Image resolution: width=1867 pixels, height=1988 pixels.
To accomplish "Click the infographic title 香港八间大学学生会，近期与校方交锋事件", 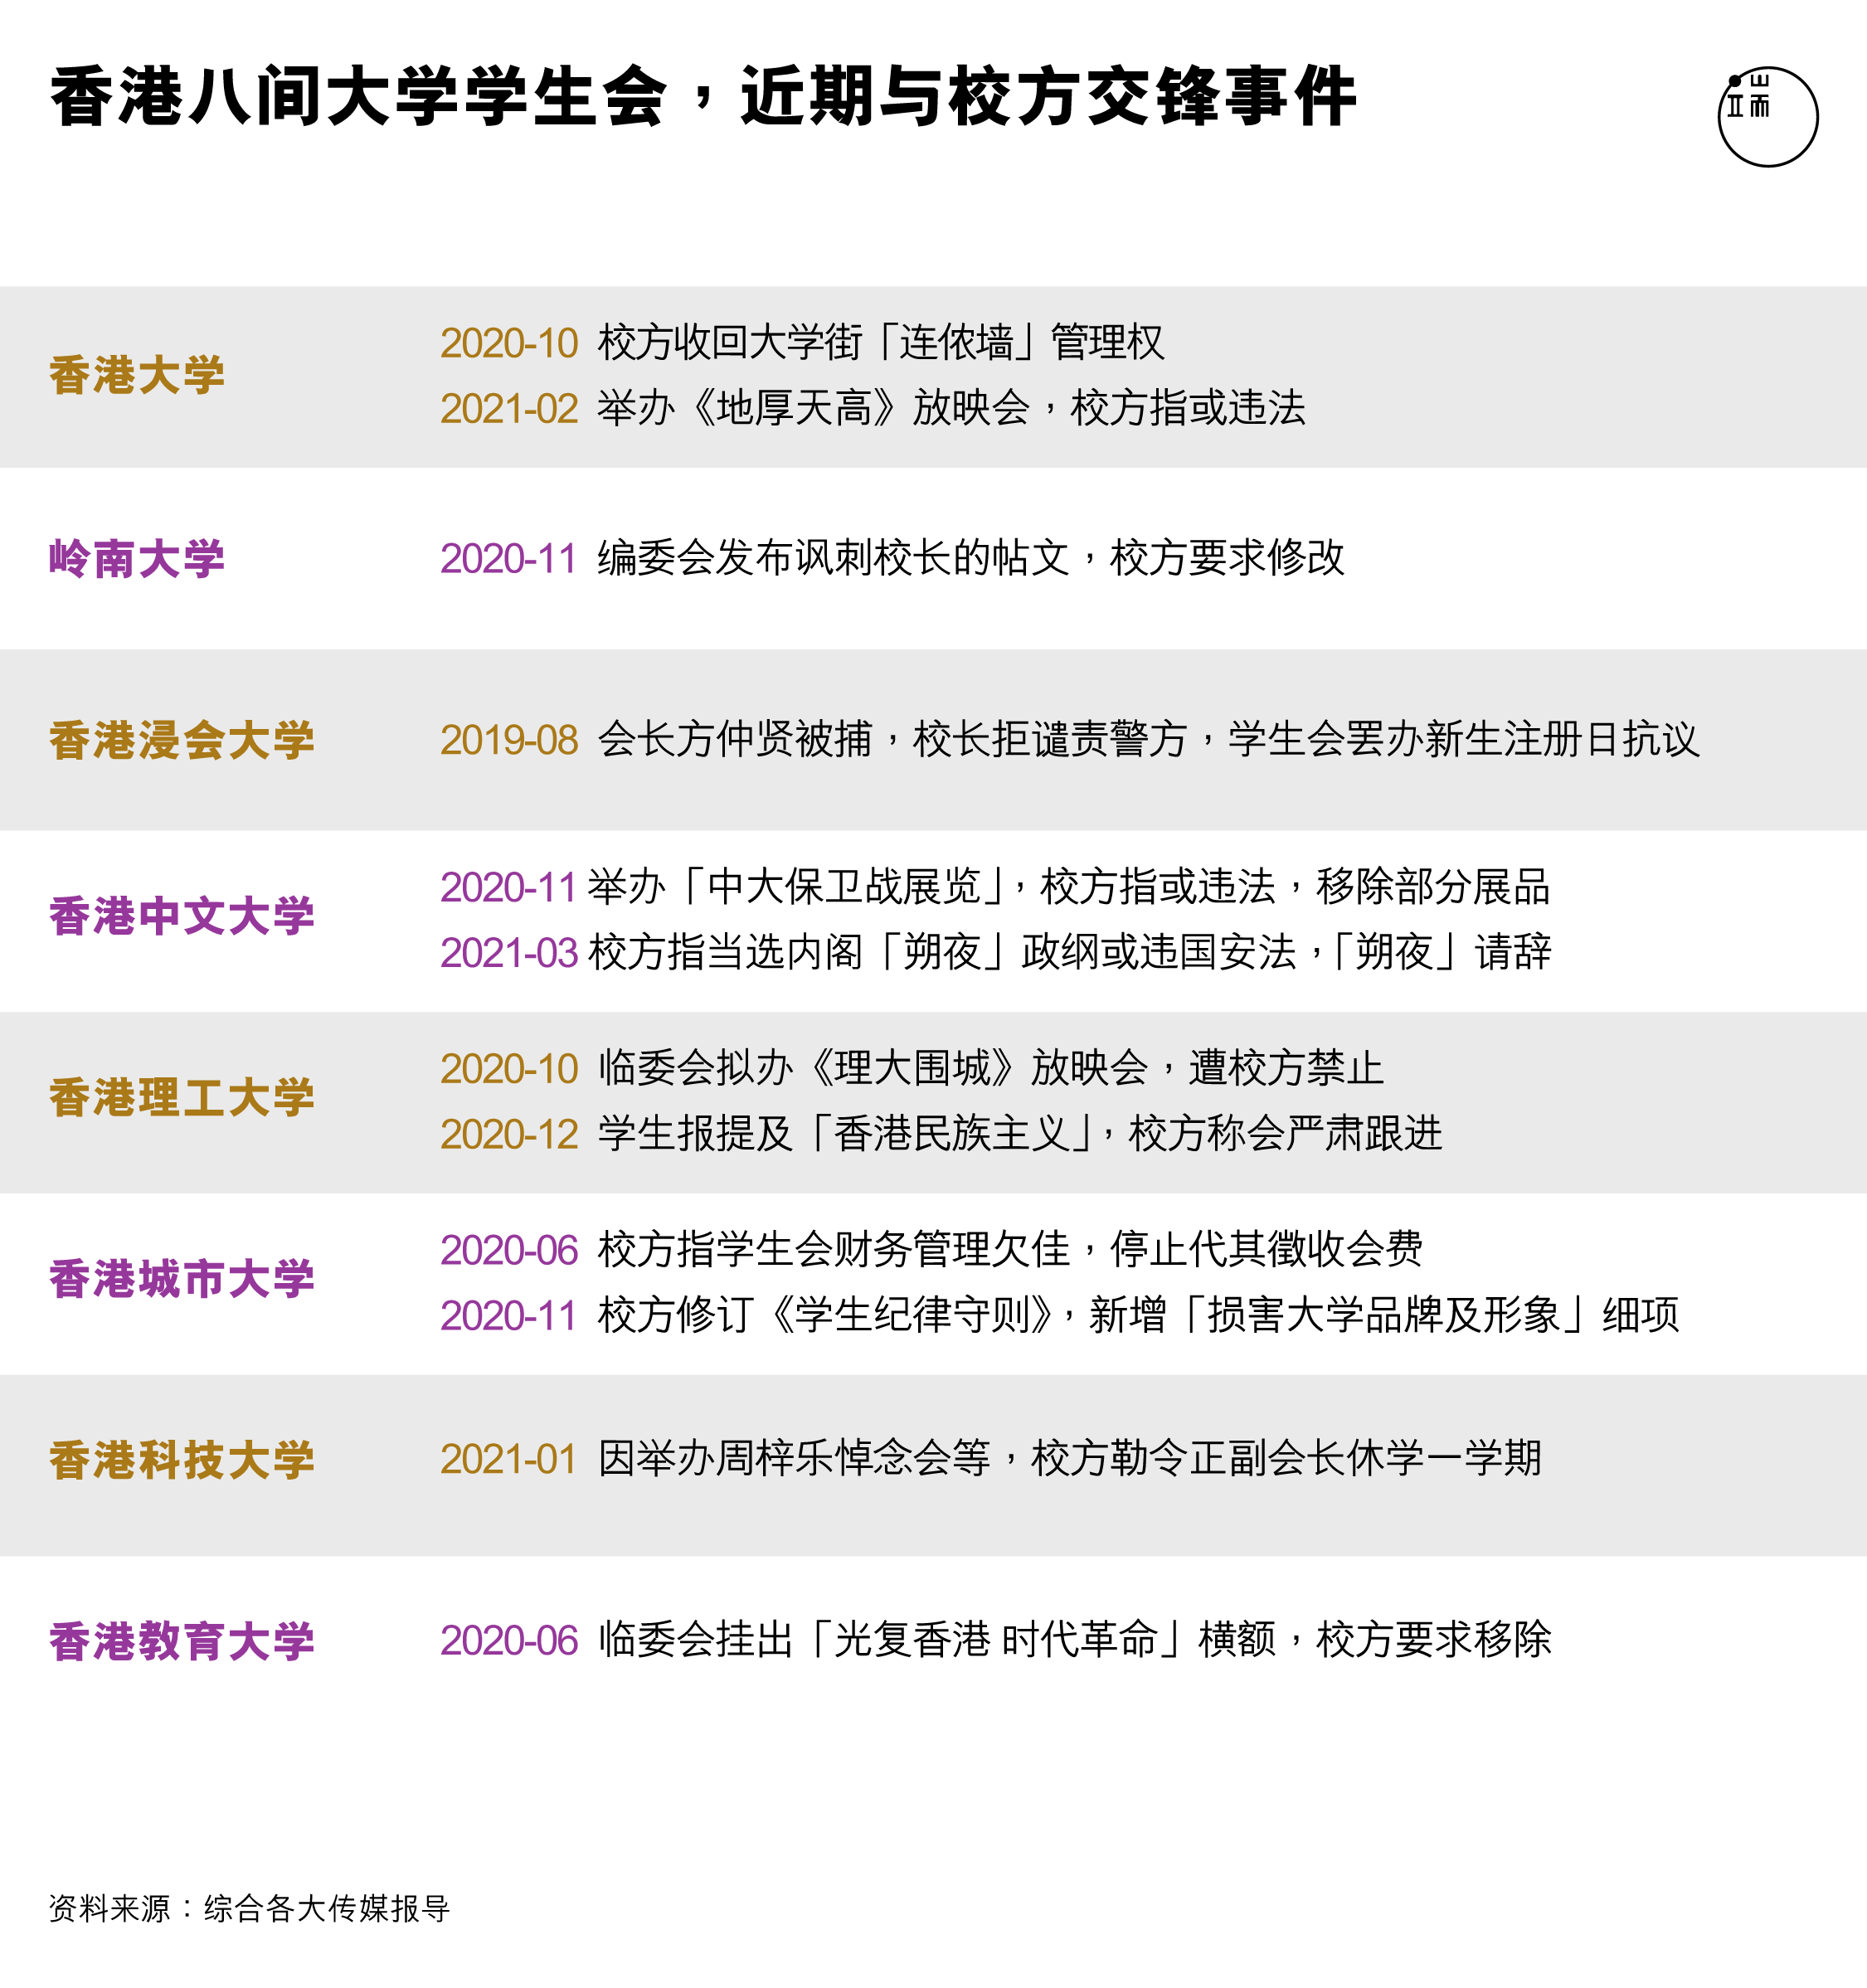I will click(703, 97).
